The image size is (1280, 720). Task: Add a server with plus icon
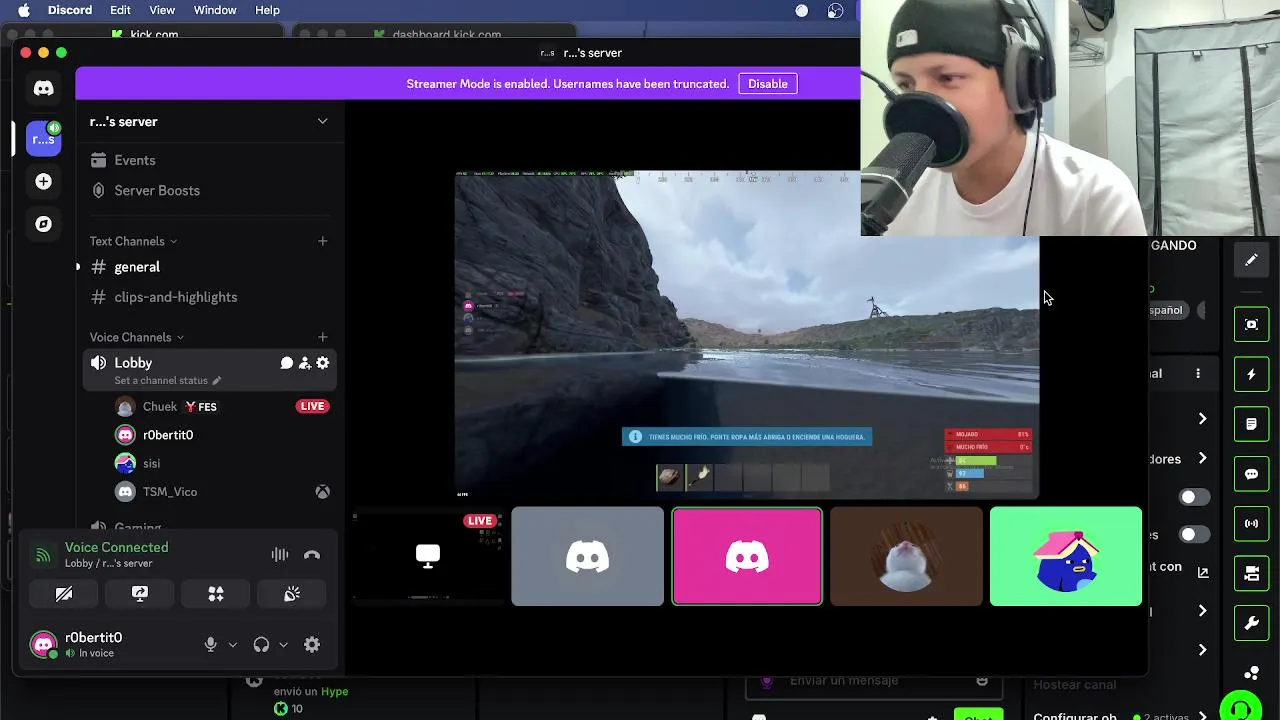(43, 181)
